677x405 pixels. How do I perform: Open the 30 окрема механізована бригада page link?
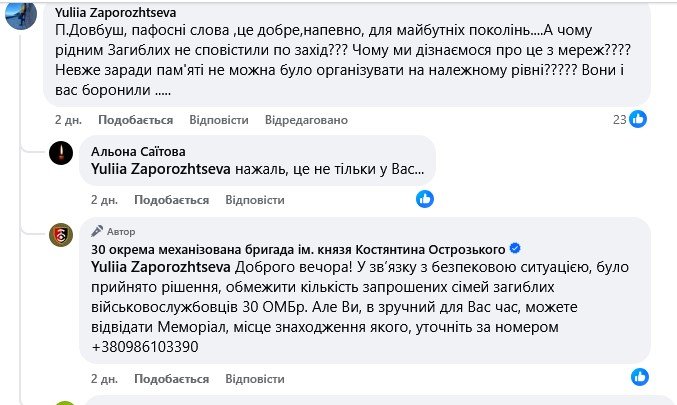point(298,249)
